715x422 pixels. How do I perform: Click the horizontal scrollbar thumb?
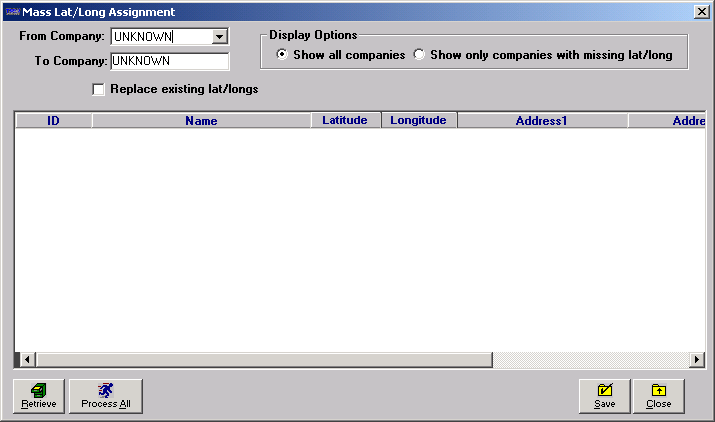[x=264, y=359]
